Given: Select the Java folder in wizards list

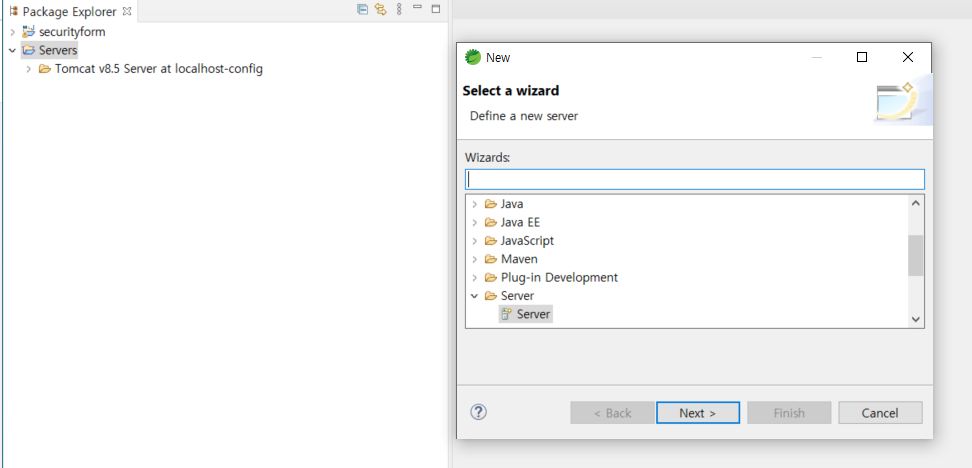Looking at the screenshot, I should click(x=511, y=204).
